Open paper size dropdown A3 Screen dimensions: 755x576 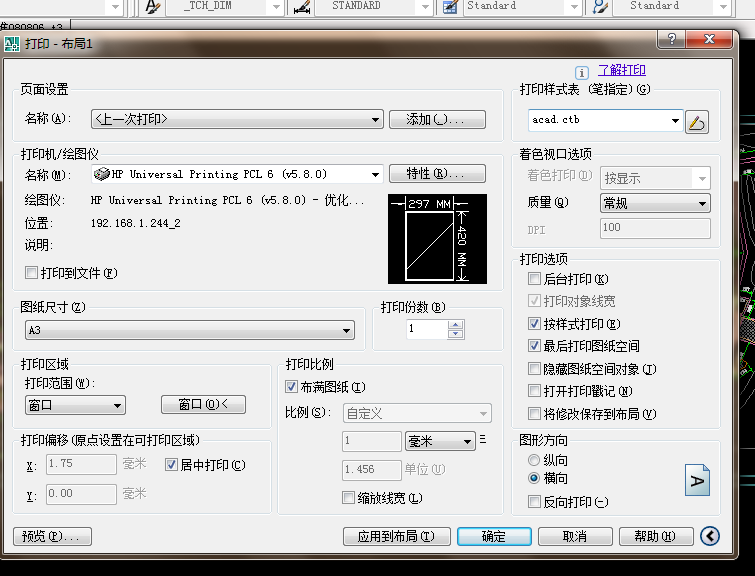click(190, 330)
